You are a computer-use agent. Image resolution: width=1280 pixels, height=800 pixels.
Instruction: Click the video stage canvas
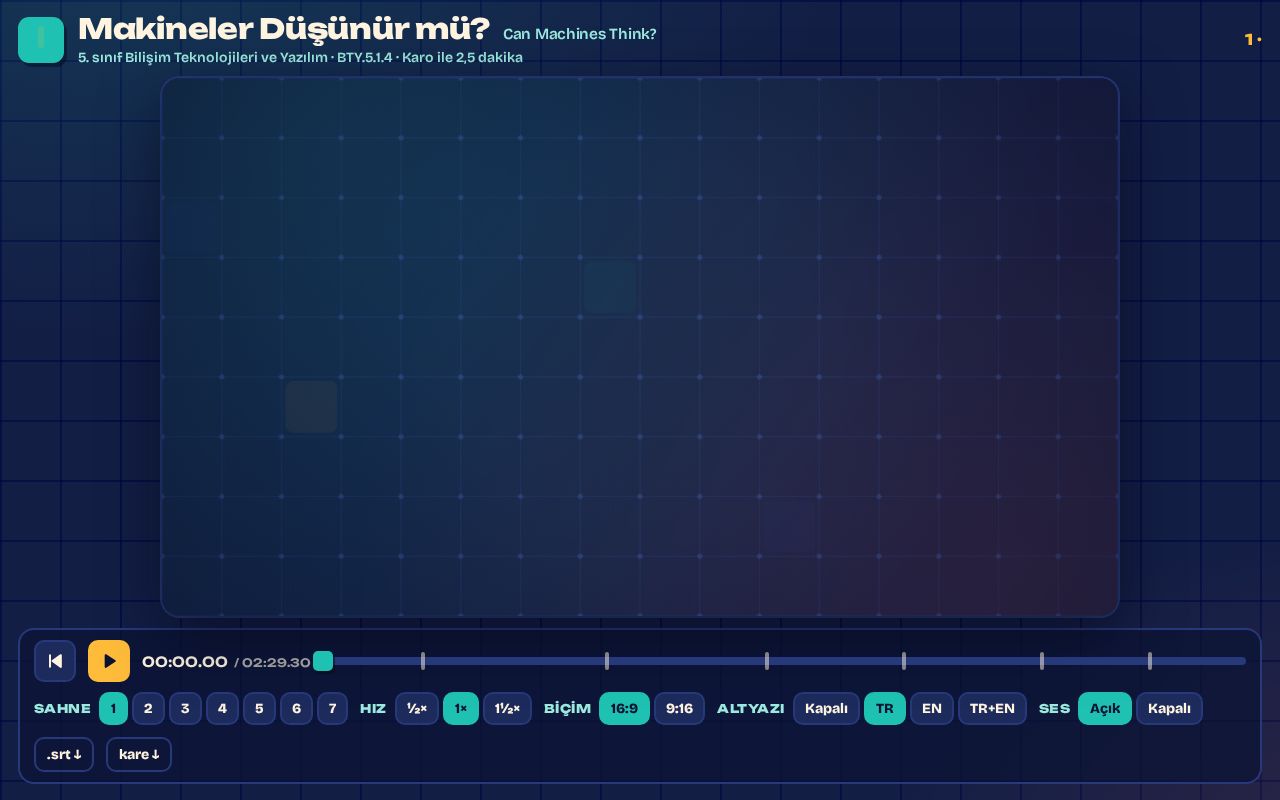(x=640, y=347)
